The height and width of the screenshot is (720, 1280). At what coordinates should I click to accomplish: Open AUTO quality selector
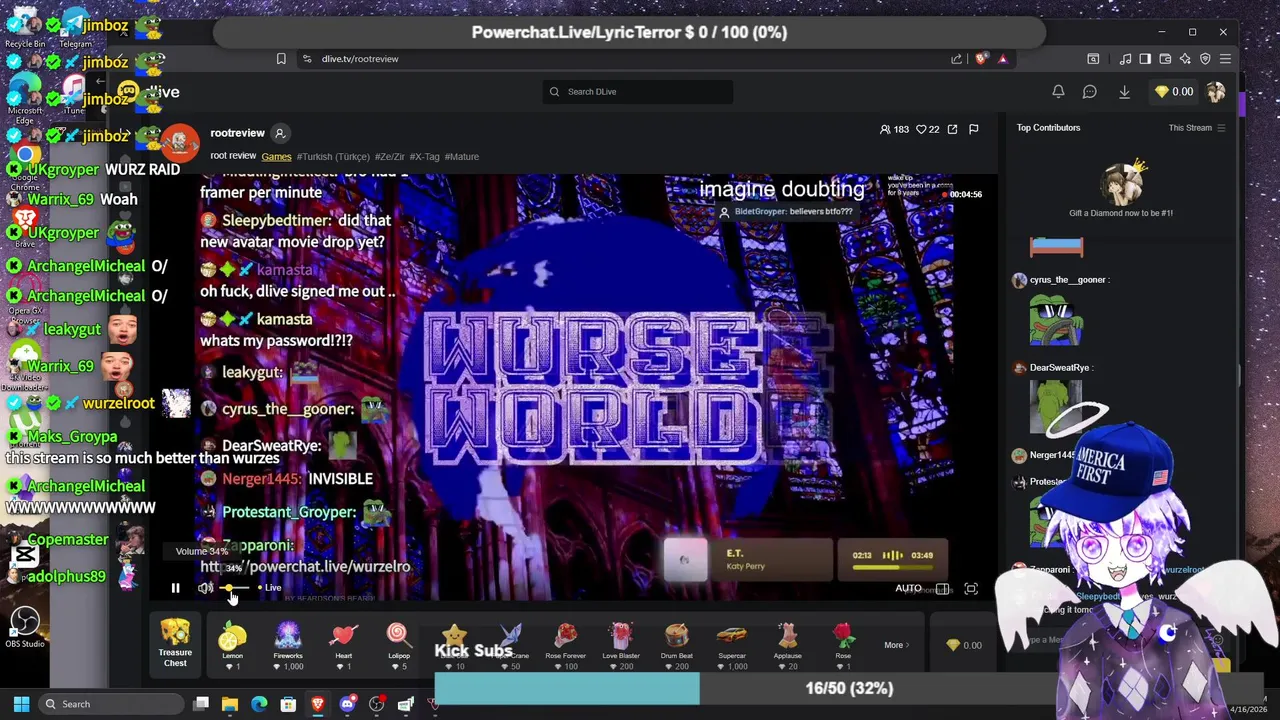908,588
